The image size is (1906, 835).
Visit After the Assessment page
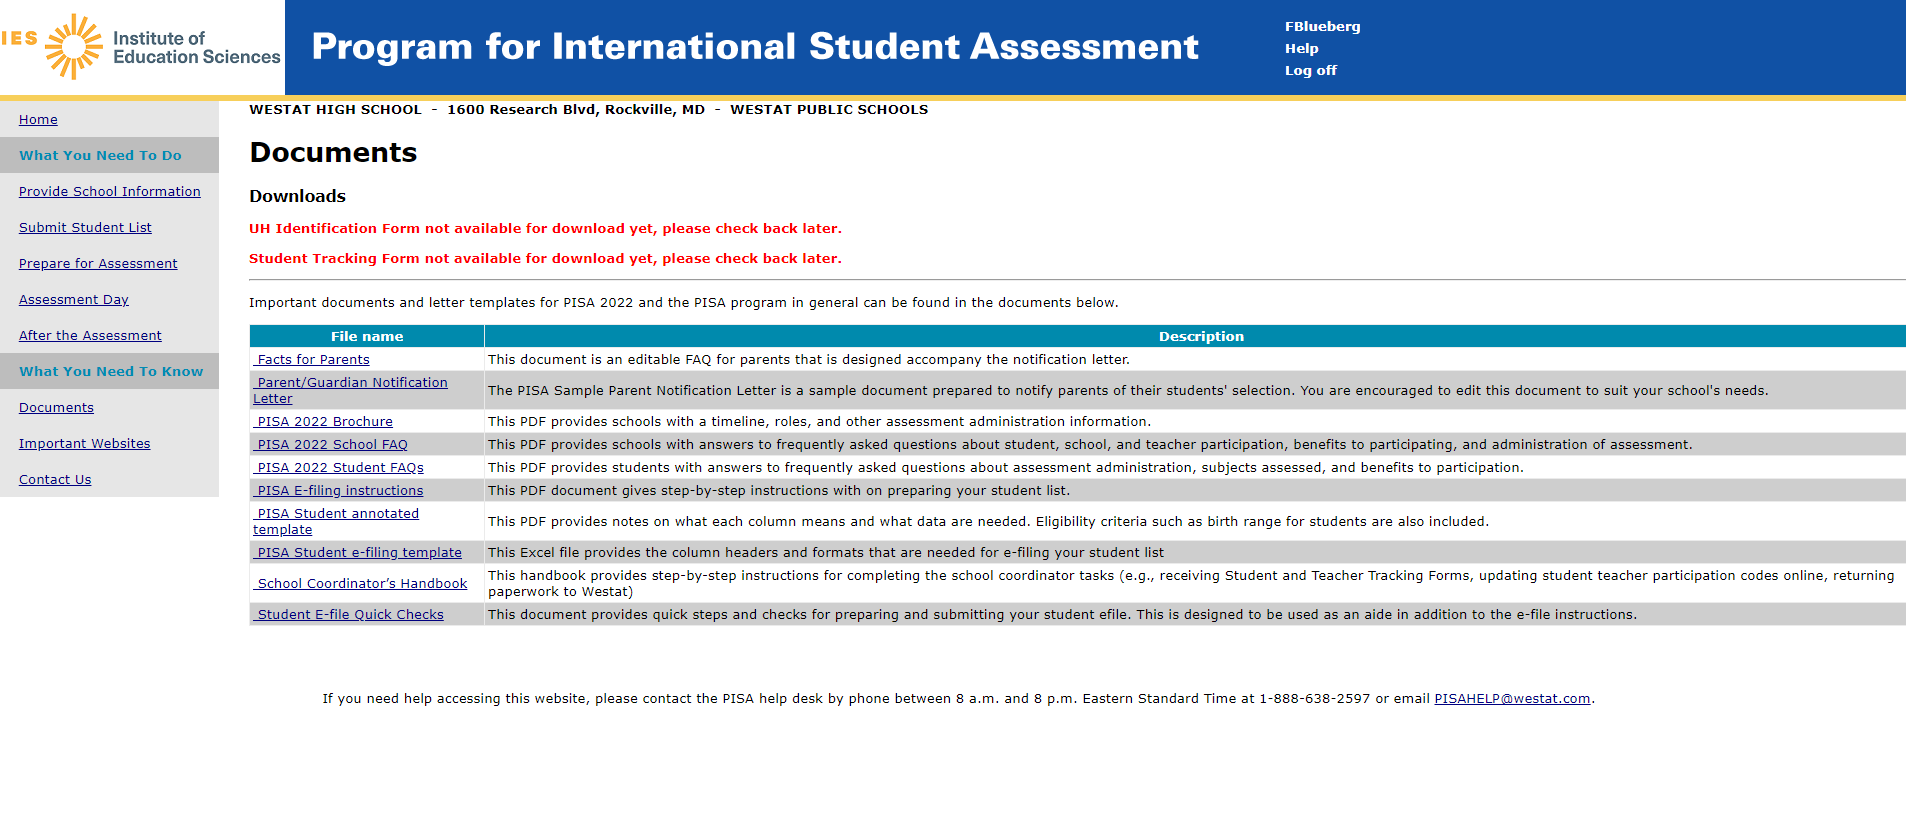coord(90,335)
